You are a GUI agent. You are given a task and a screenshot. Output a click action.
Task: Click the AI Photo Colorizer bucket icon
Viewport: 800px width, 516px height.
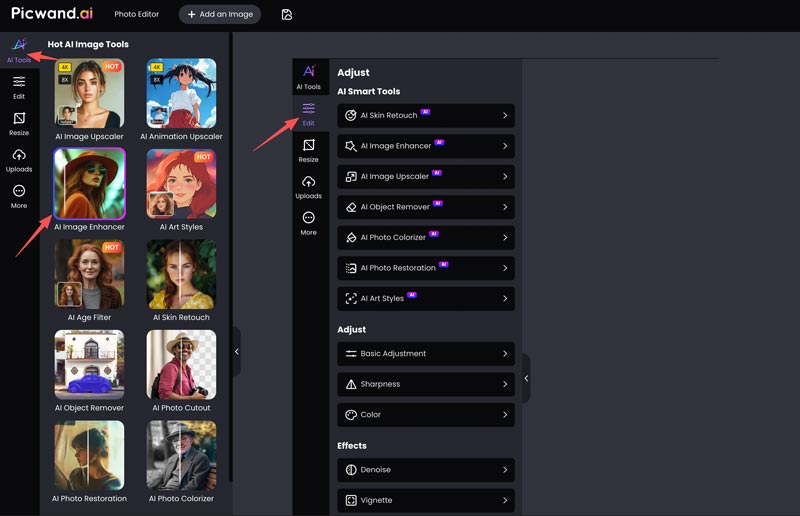(x=351, y=237)
